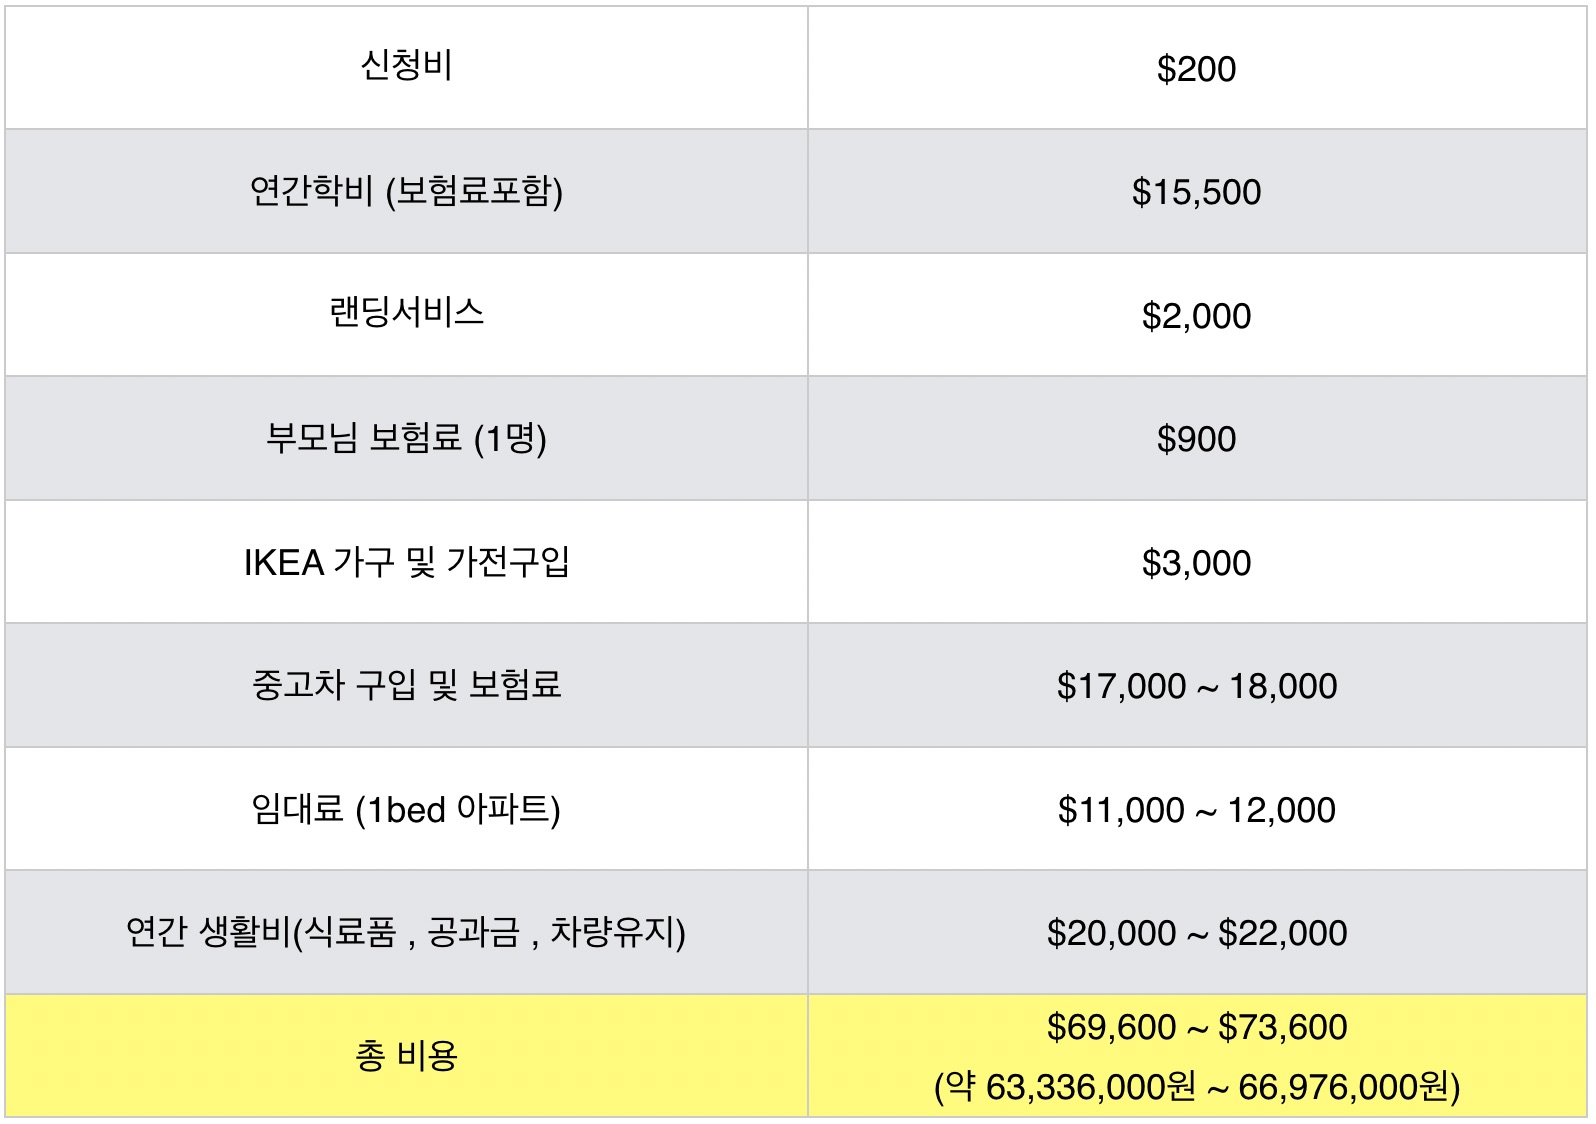Click the $200 application fee cell
Viewport: 1596px width, 1124px height.
1197,67
